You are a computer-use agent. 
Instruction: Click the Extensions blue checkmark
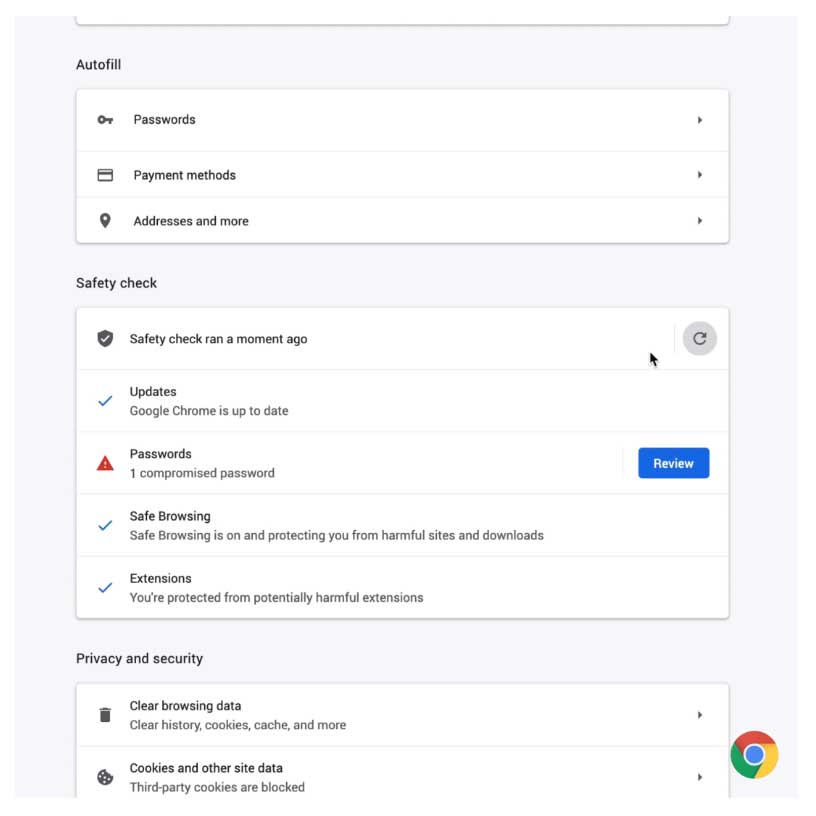(x=105, y=588)
